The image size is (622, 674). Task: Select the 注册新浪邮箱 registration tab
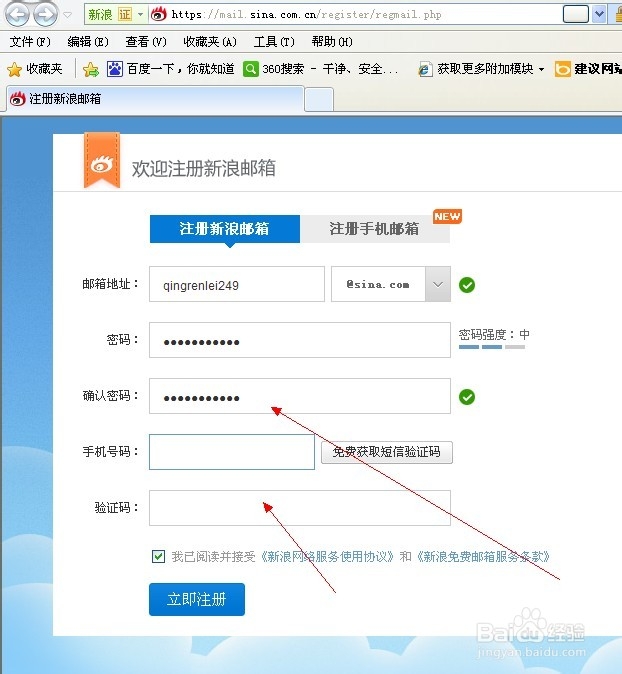(x=225, y=229)
